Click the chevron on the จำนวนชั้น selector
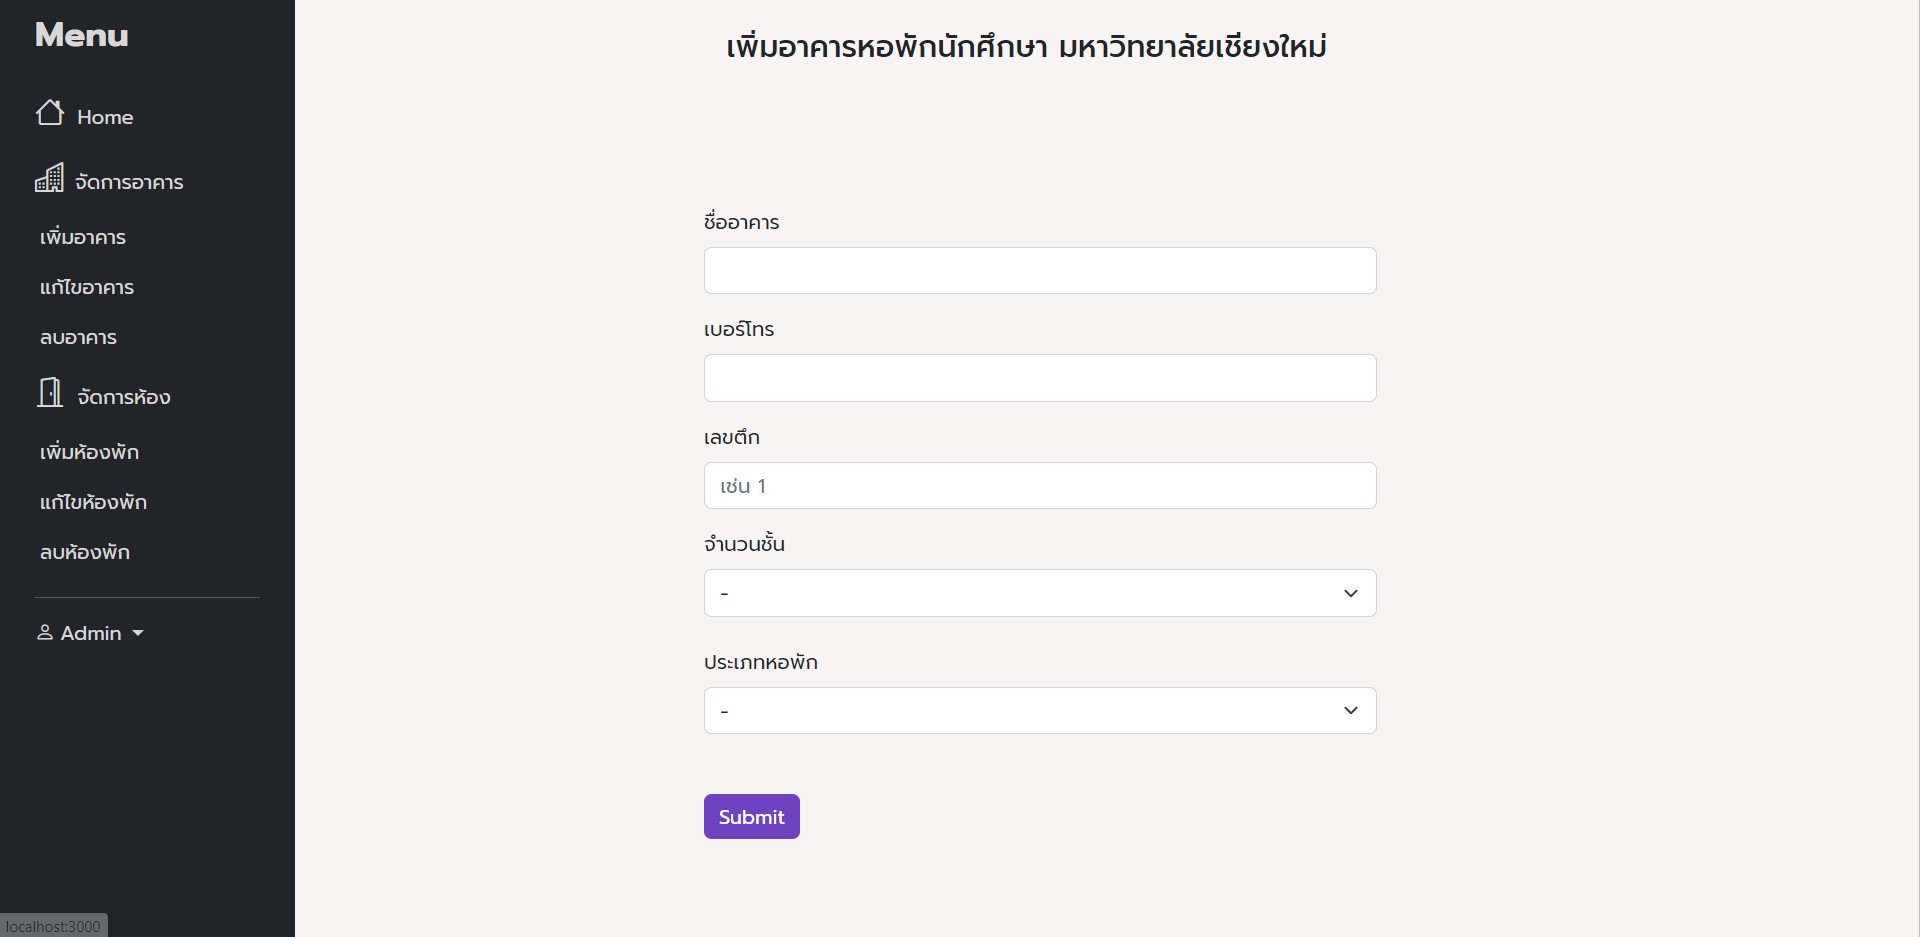This screenshot has height=937, width=1920. (x=1351, y=593)
